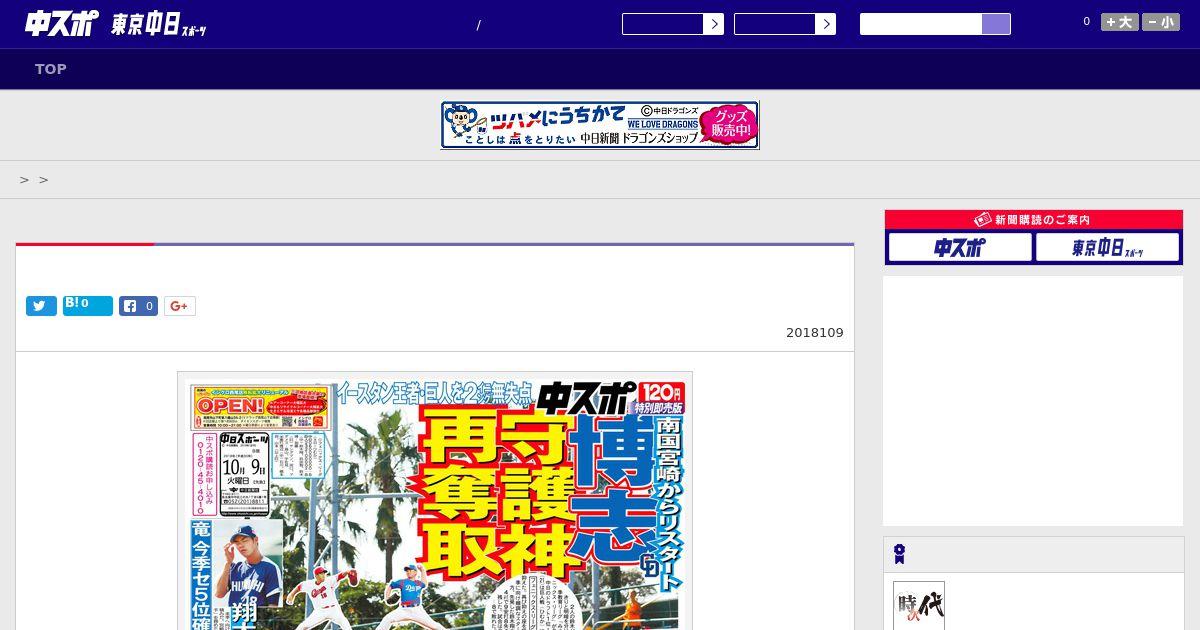Select the TOP navigation item
This screenshot has height=630, width=1200.
pyautogui.click(x=51, y=69)
